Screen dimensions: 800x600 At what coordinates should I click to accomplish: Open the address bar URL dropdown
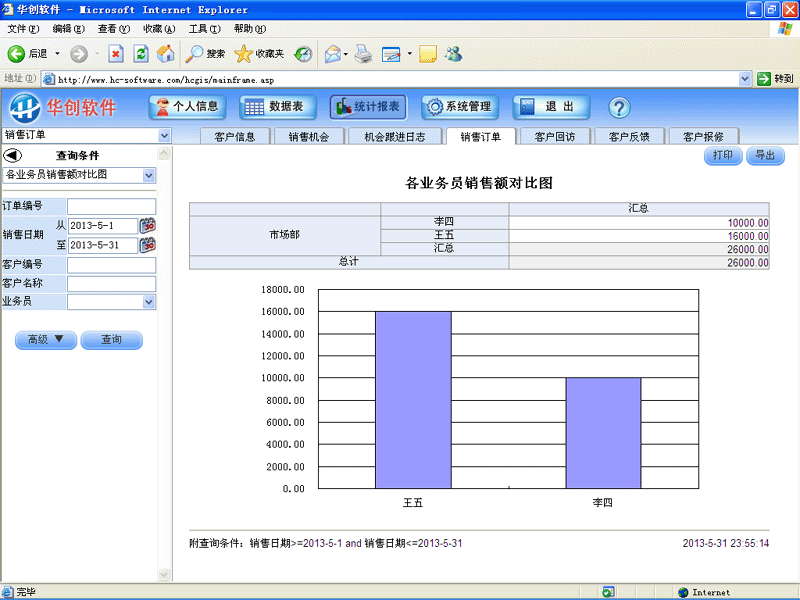[744, 79]
